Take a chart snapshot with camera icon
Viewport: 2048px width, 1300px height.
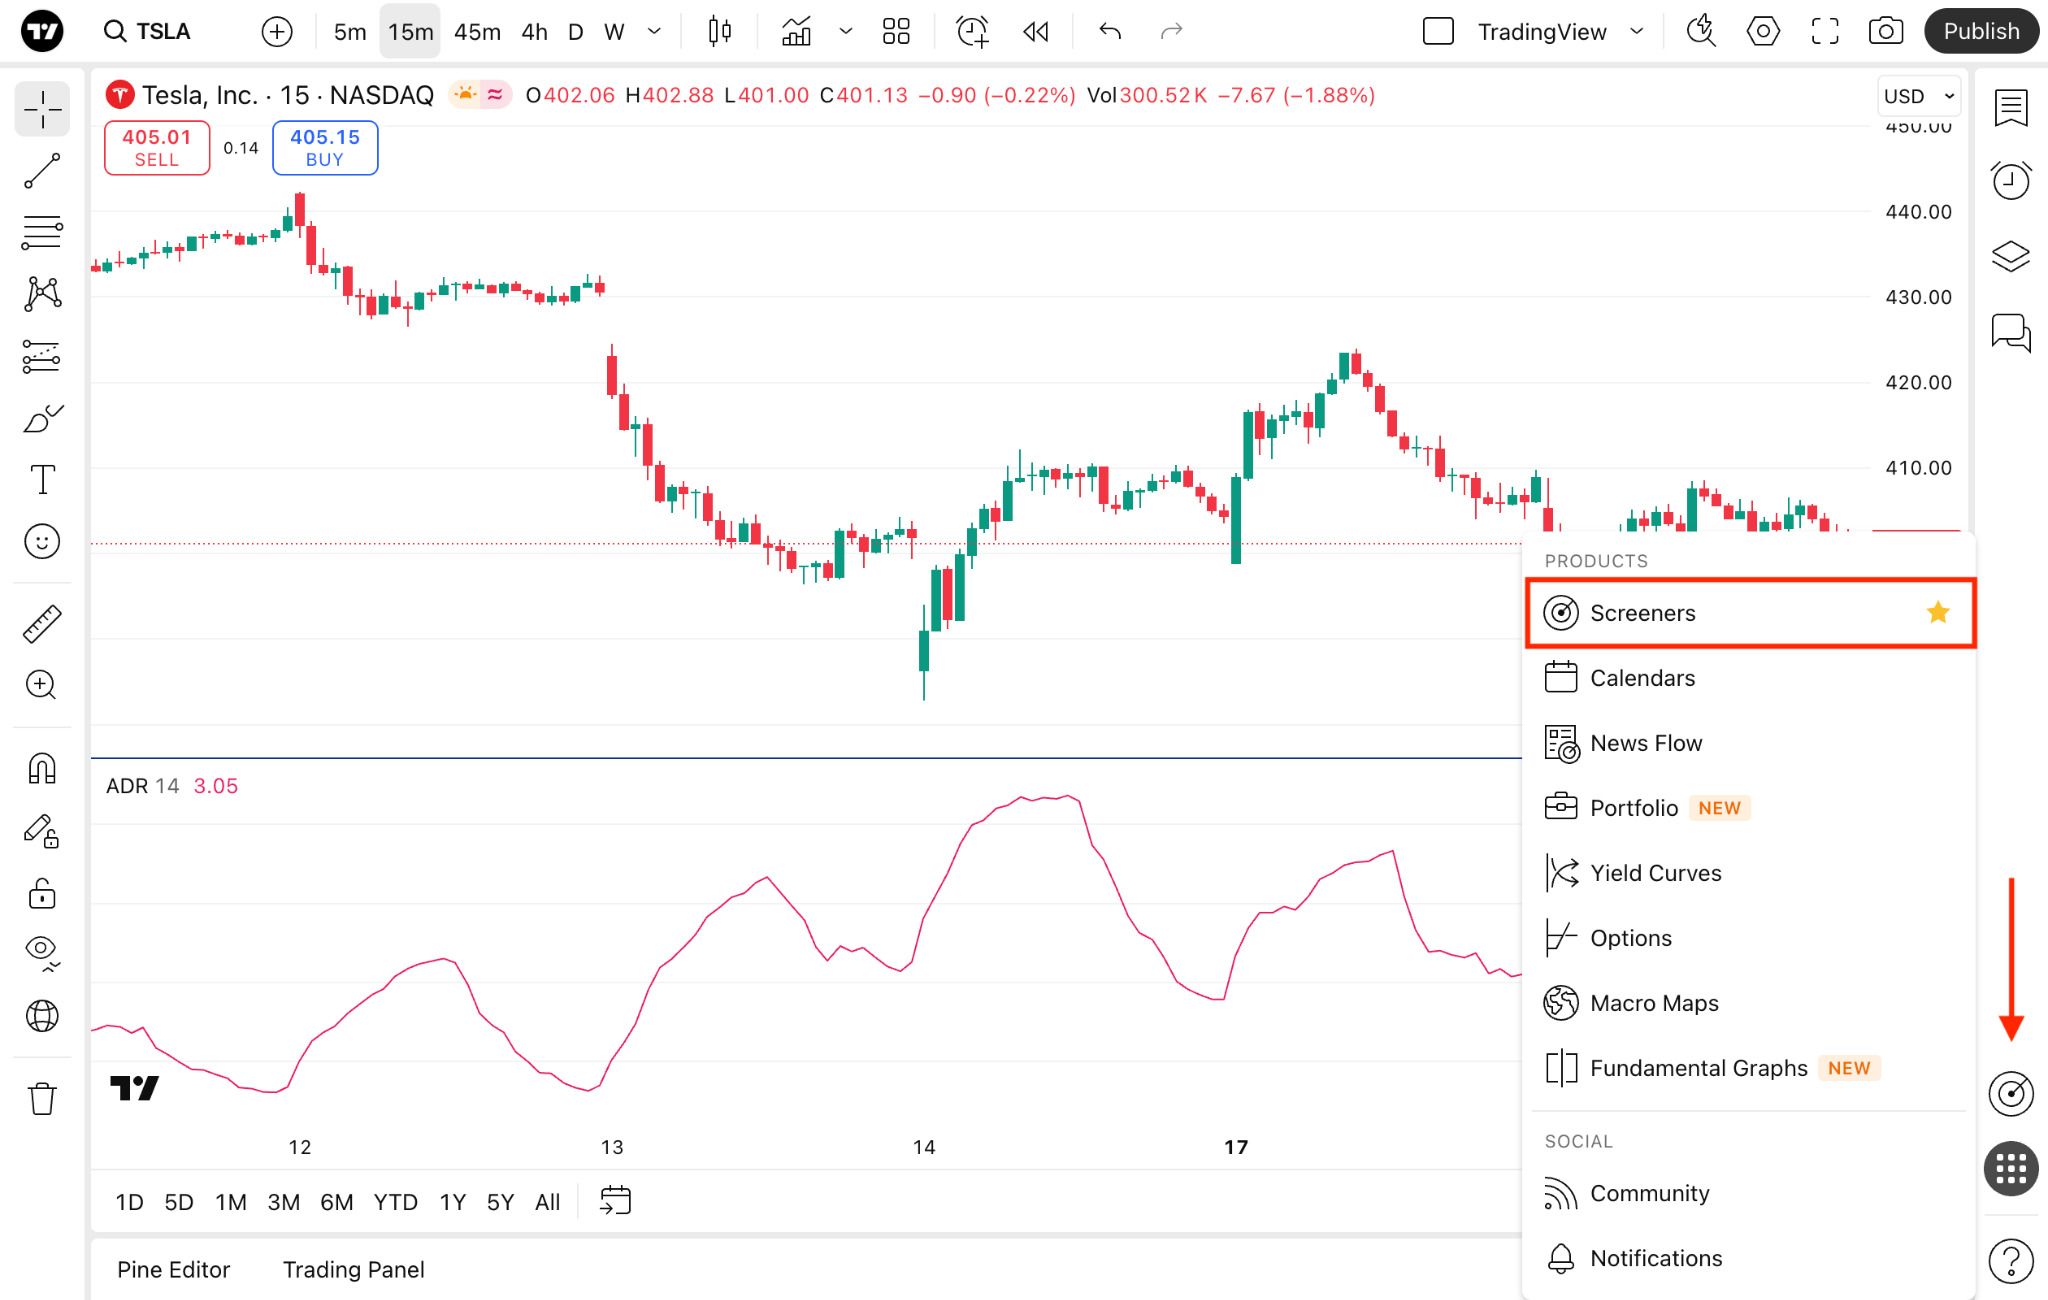click(x=1885, y=31)
